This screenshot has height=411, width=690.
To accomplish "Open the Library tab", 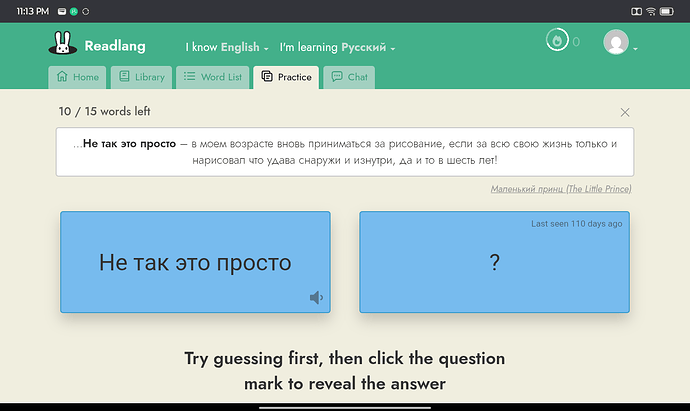I will [x=142, y=77].
